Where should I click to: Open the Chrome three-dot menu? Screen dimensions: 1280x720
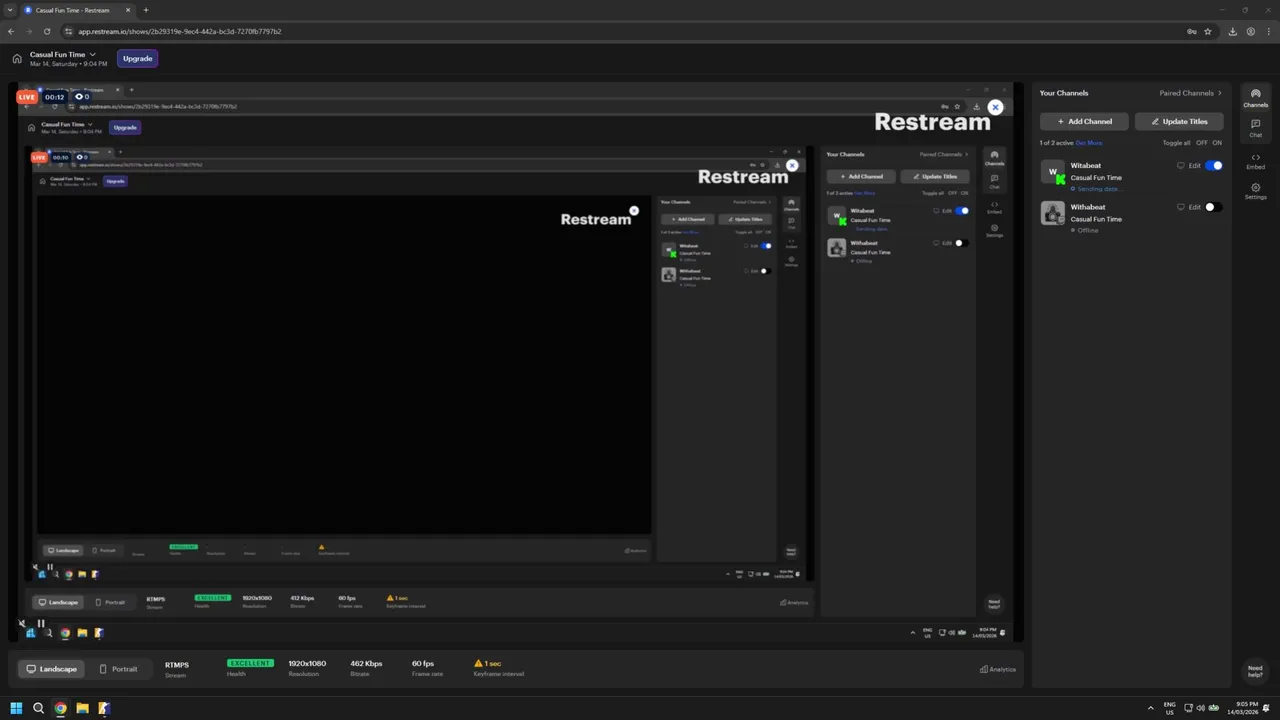pyautogui.click(x=1269, y=31)
